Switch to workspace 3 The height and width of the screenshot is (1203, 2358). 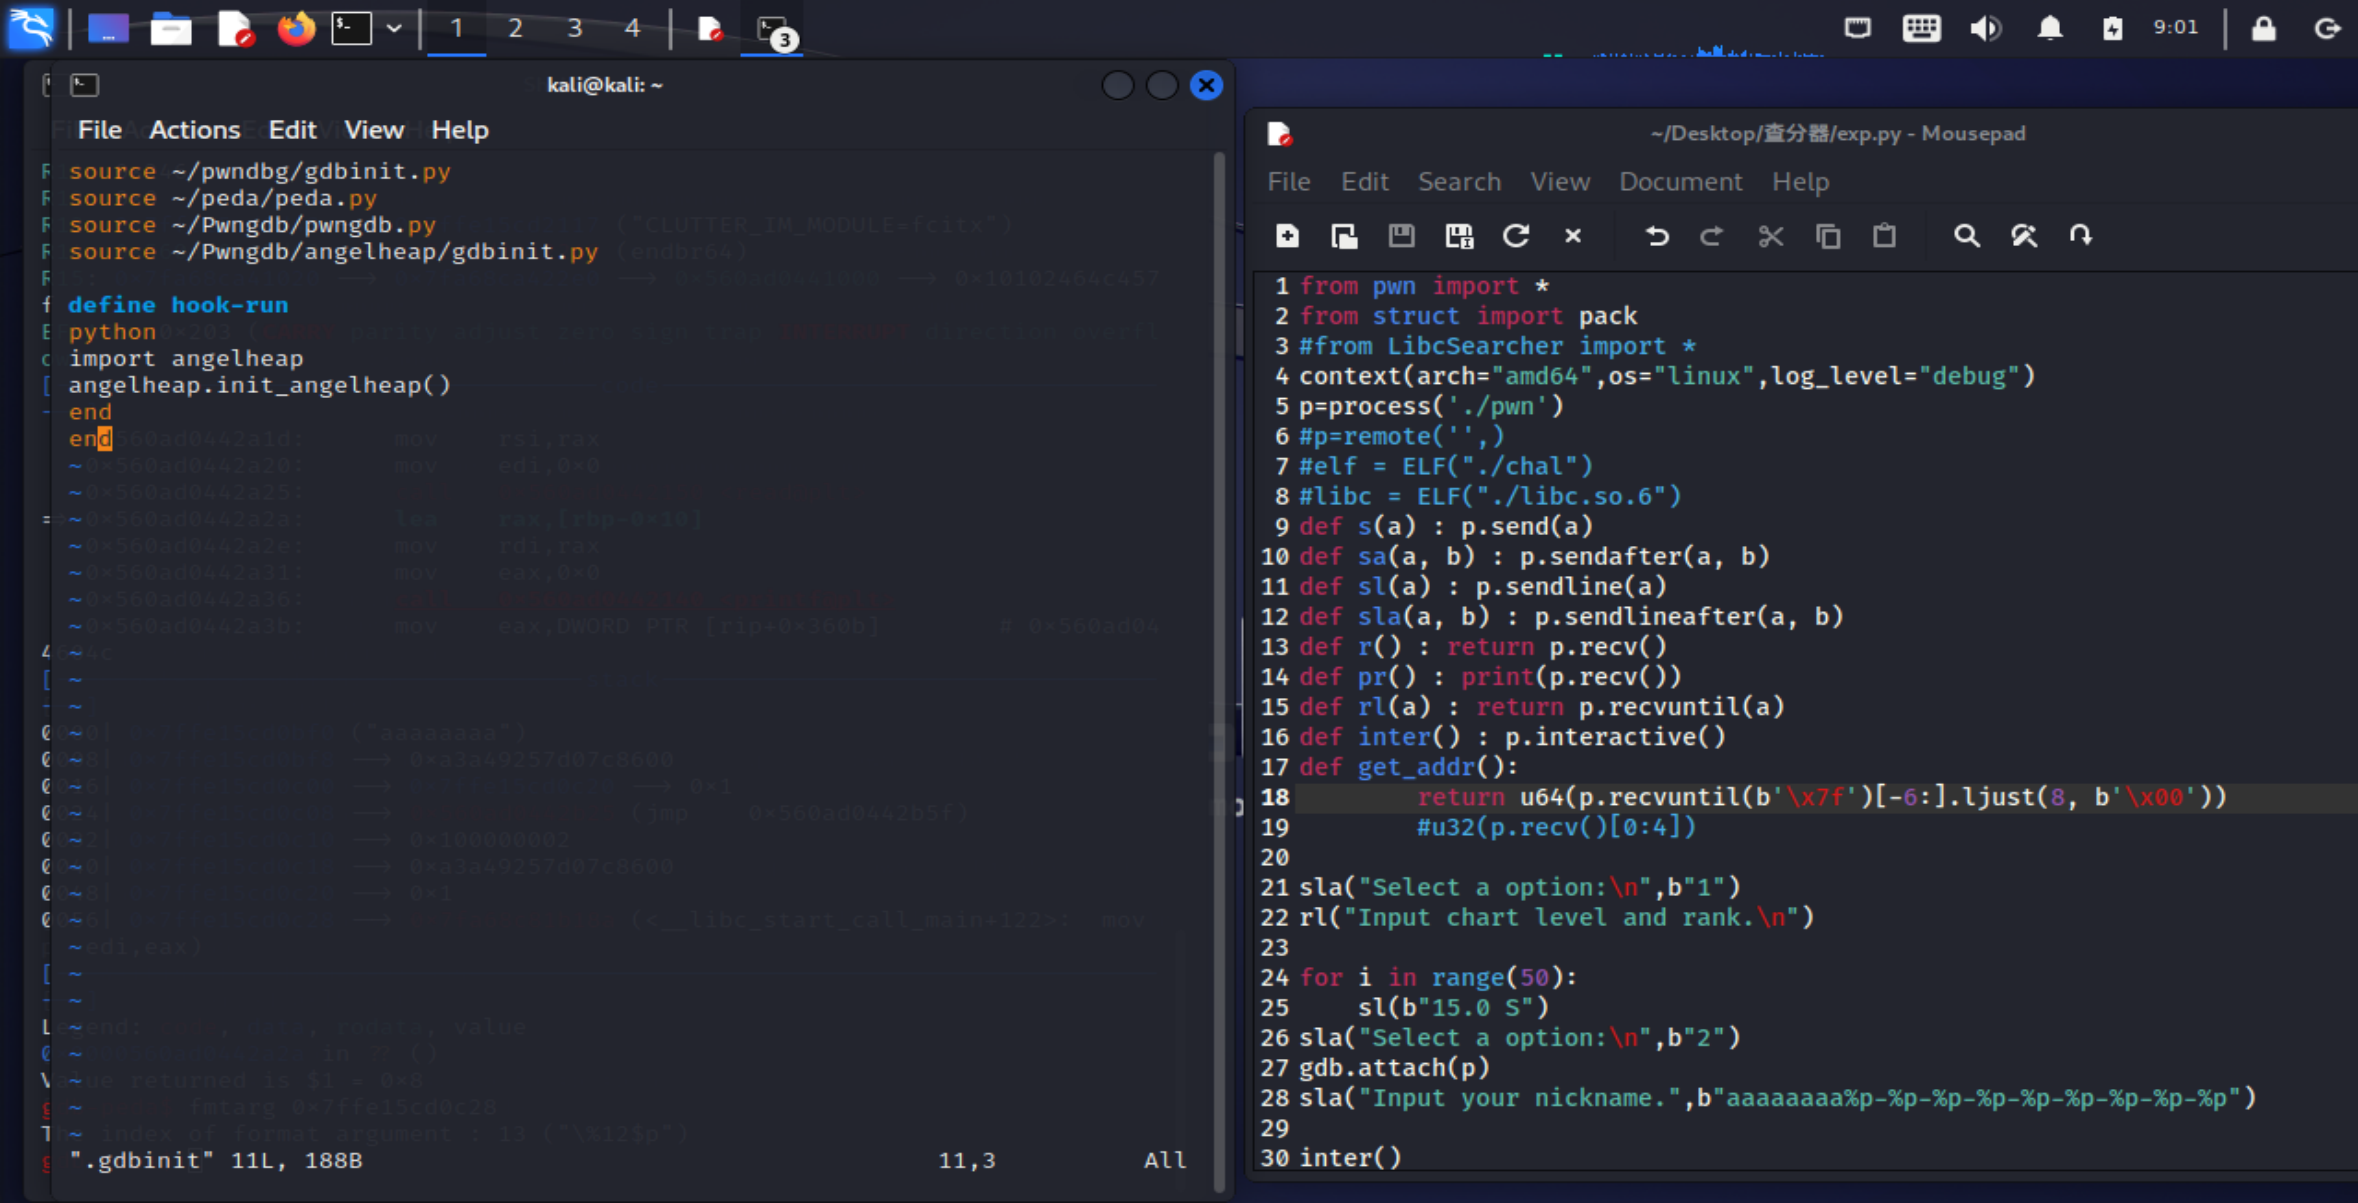(574, 28)
